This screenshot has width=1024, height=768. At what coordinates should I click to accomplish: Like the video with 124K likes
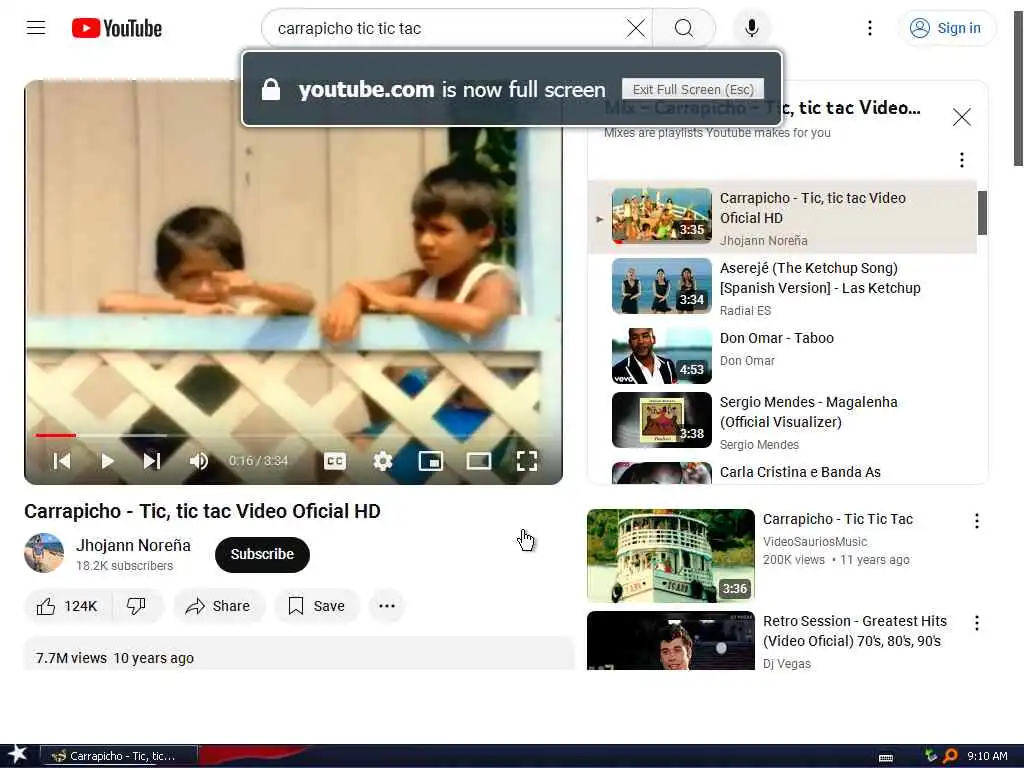pyautogui.click(x=67, y=606)
